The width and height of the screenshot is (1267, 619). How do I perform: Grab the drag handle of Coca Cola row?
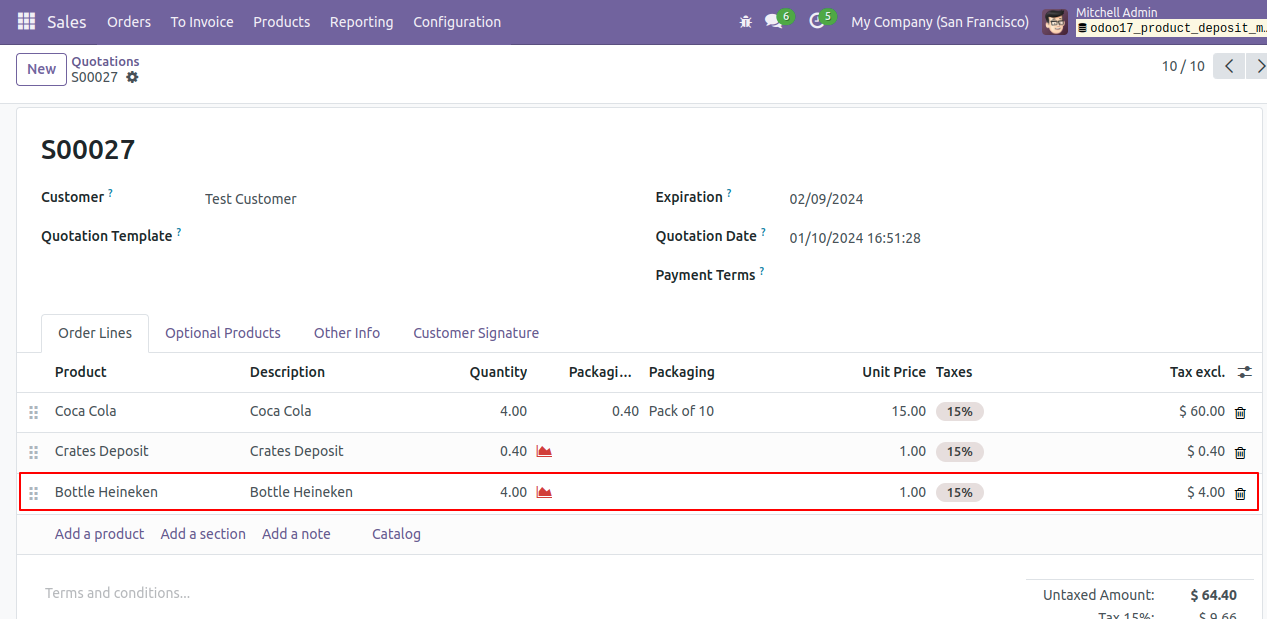33,412
